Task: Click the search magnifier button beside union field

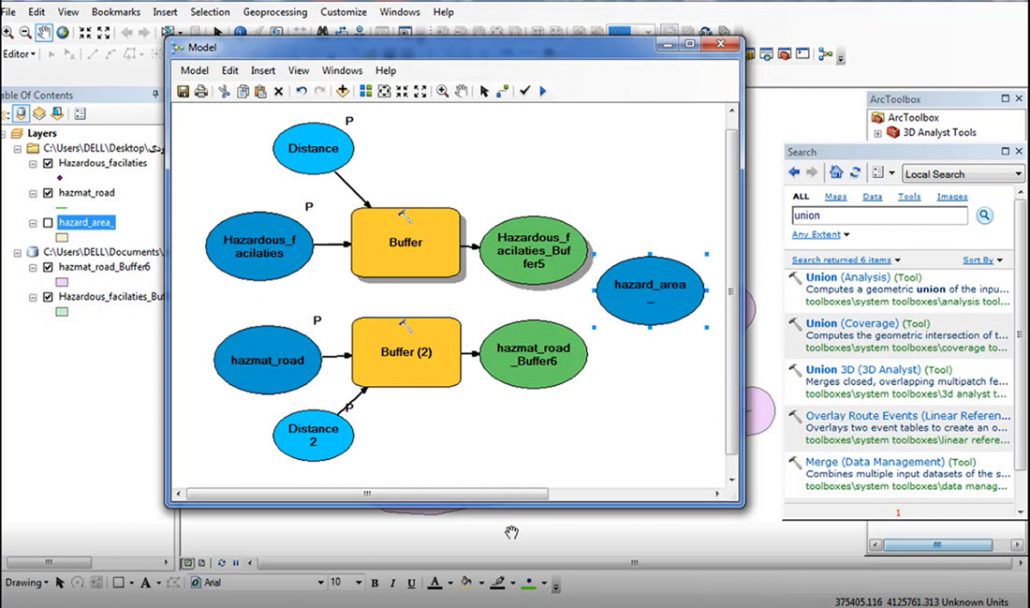Action: coord(984,216)
